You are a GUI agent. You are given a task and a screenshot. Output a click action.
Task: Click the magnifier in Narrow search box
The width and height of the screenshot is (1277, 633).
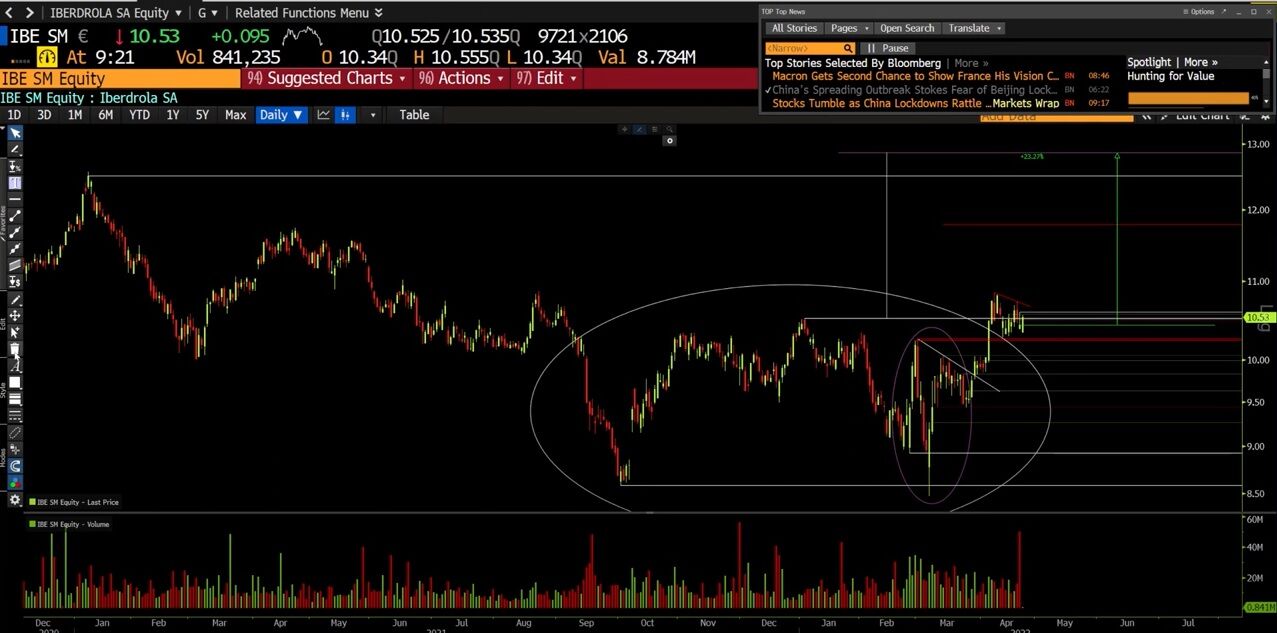(x=848, y=48)
